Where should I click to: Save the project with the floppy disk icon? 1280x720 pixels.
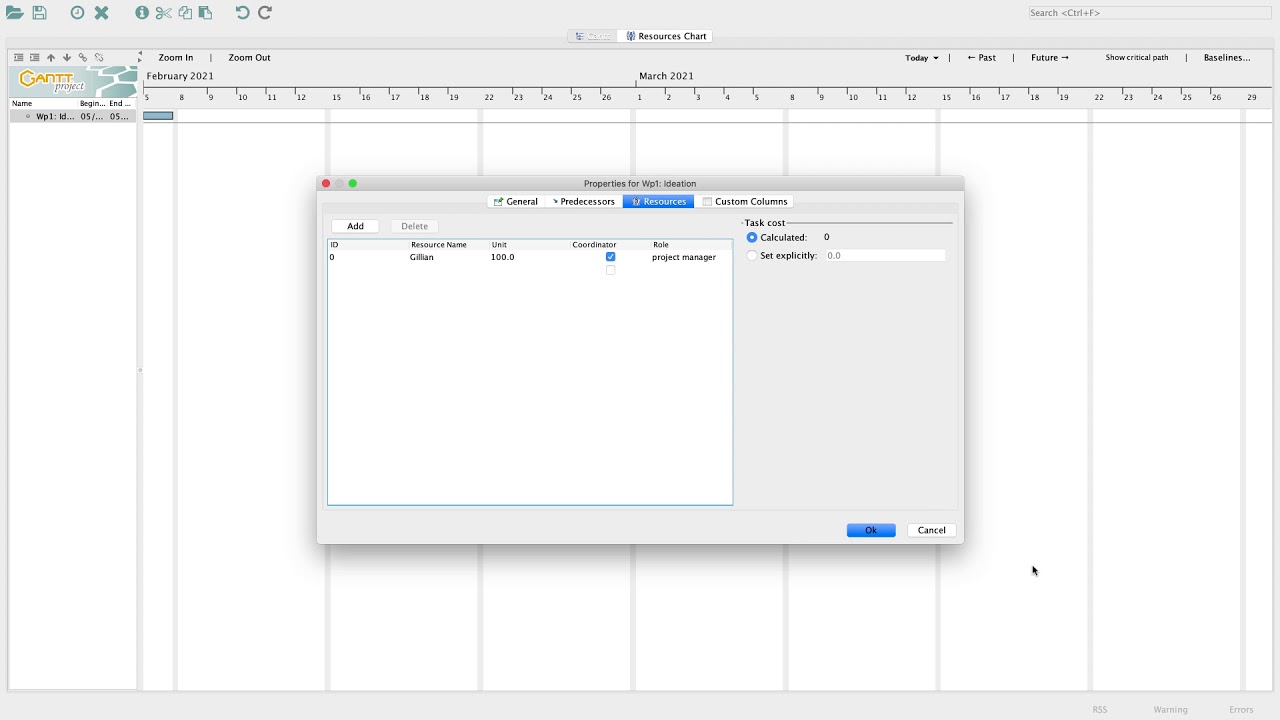[x=39, y=13]
